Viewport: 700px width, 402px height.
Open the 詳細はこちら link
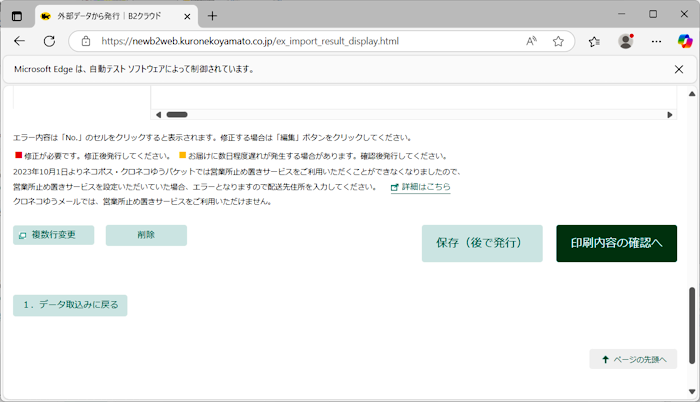(421, 187)
